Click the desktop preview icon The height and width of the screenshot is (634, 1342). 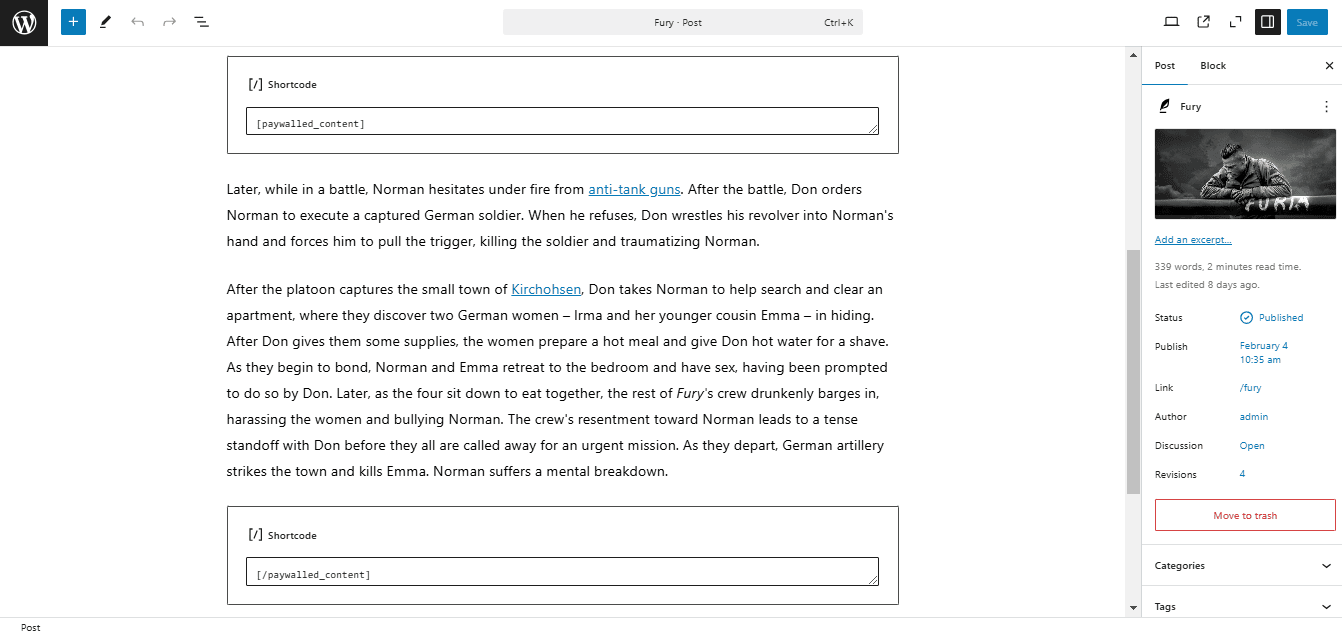(1172, 22)
